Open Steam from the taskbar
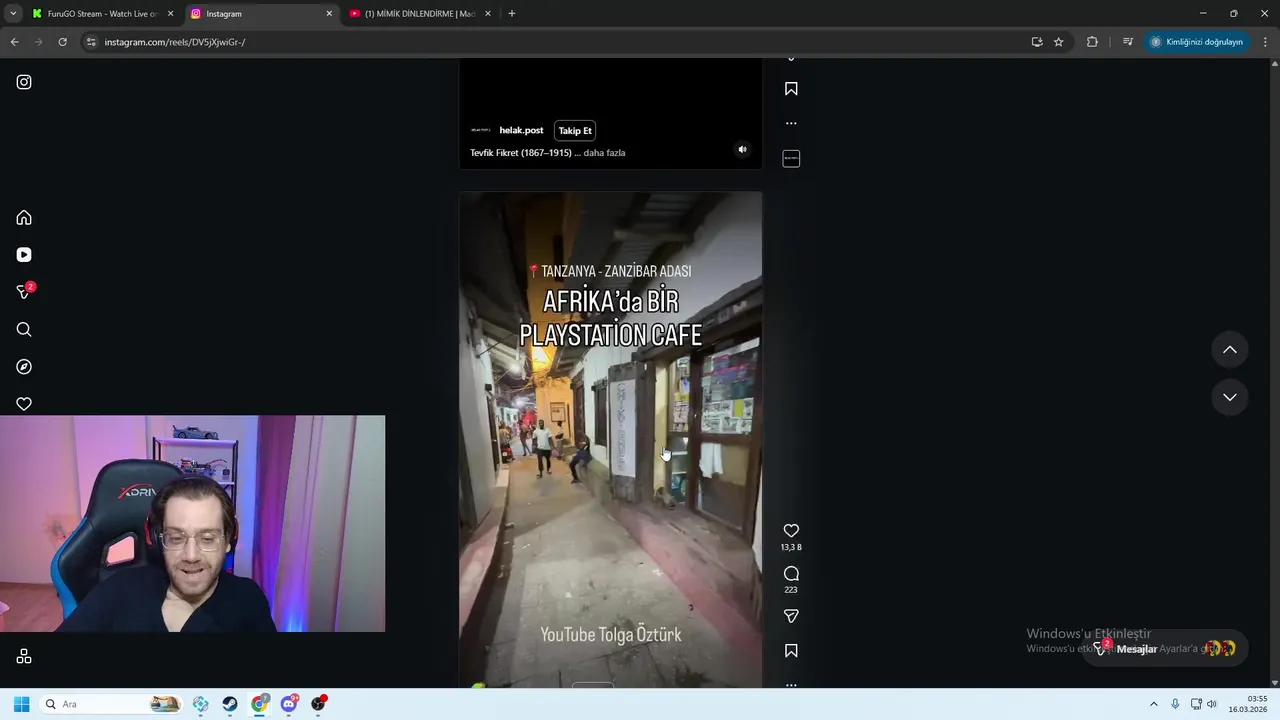Viewport: 1280px width, 720px height. (230, 704)
